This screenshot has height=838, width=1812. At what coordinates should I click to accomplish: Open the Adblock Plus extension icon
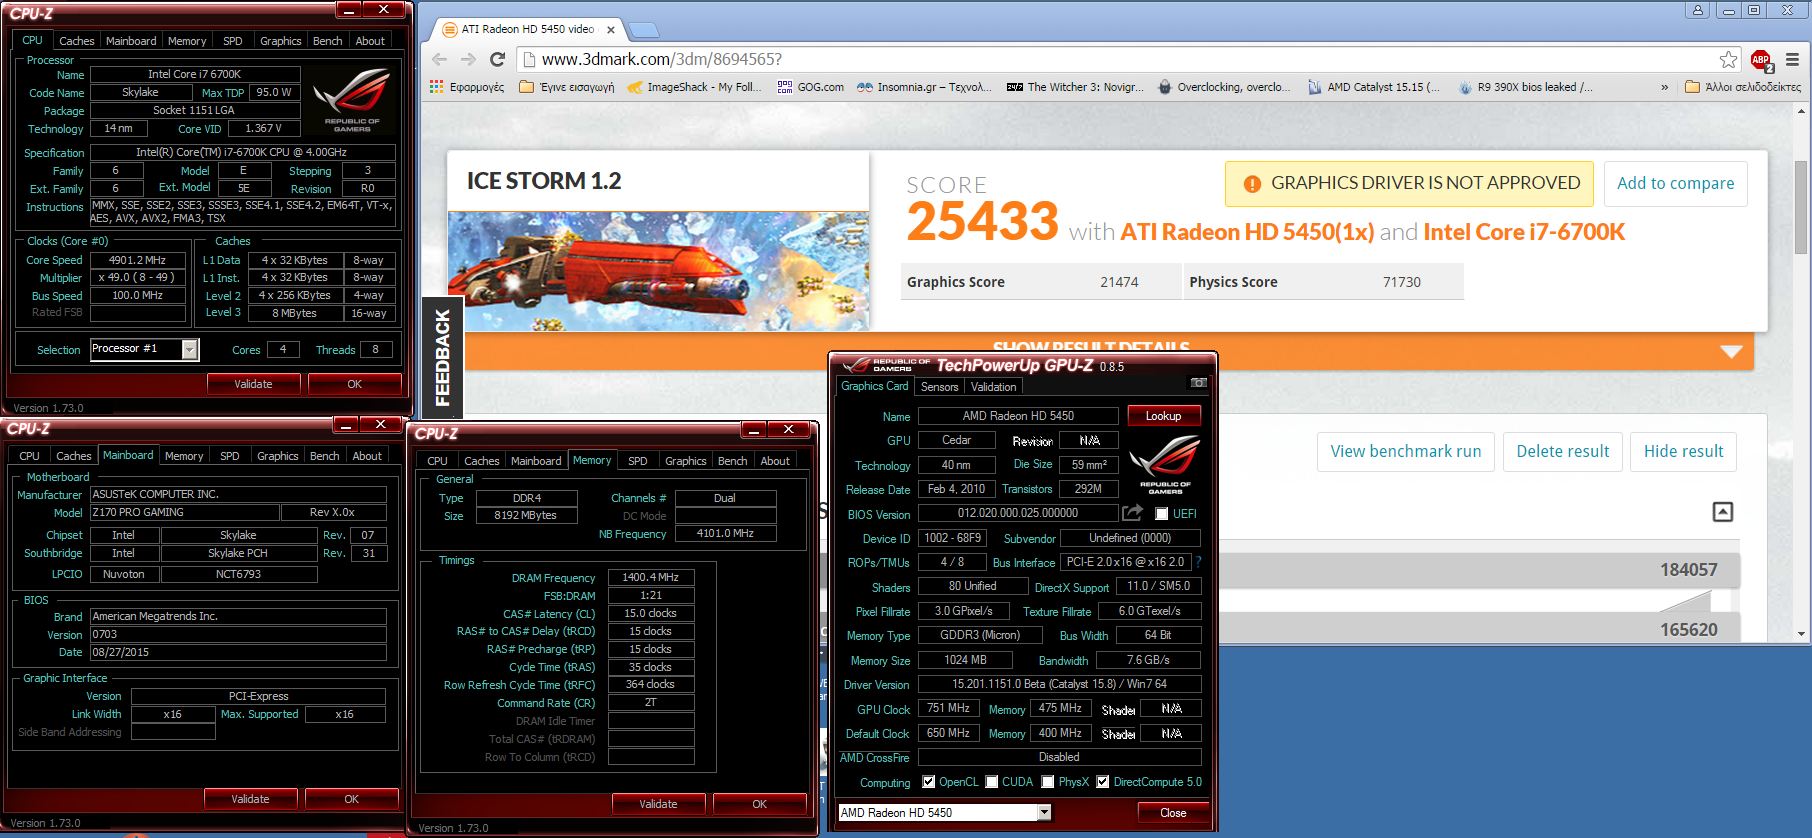1761,60
